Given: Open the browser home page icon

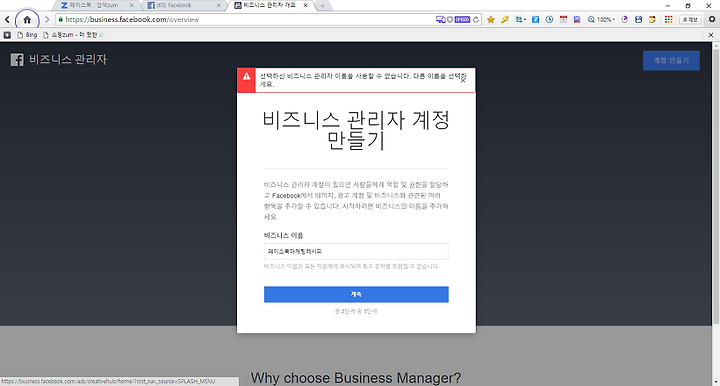Looking at the screenshot, I should point(27,20).
